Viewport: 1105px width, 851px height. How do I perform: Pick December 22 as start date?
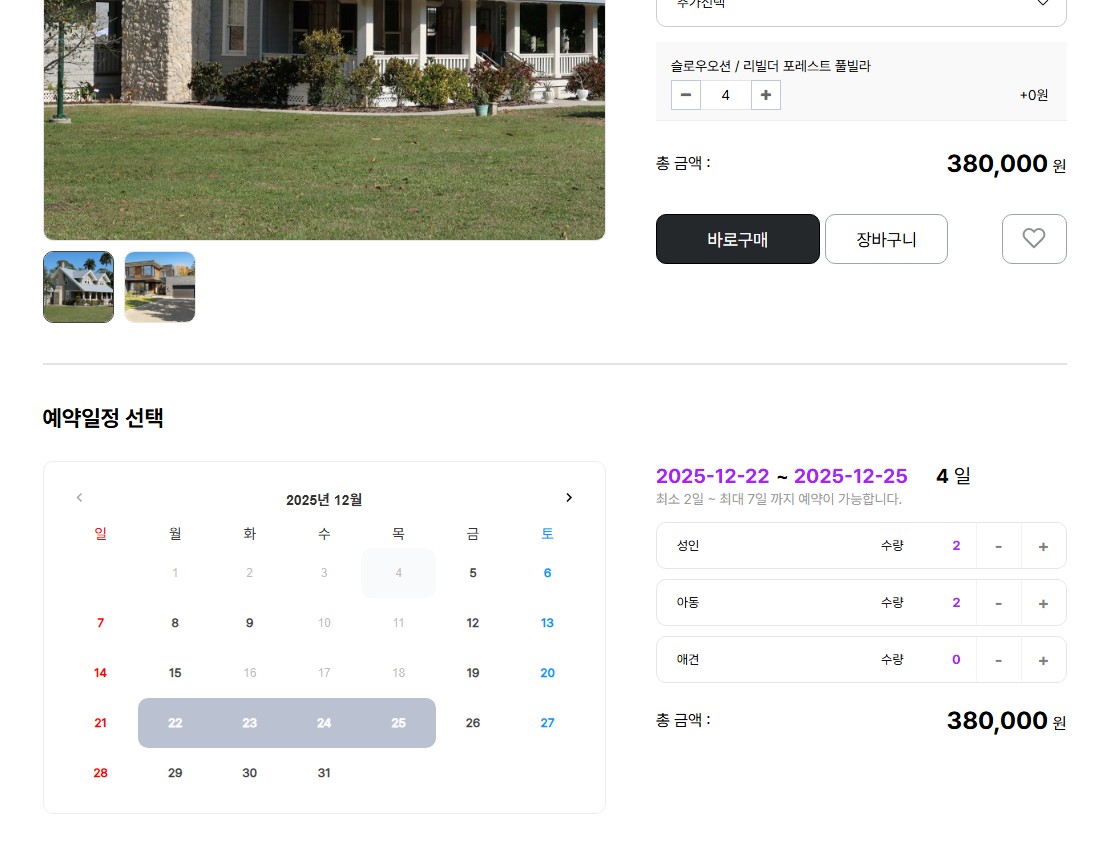click(175, 723)
